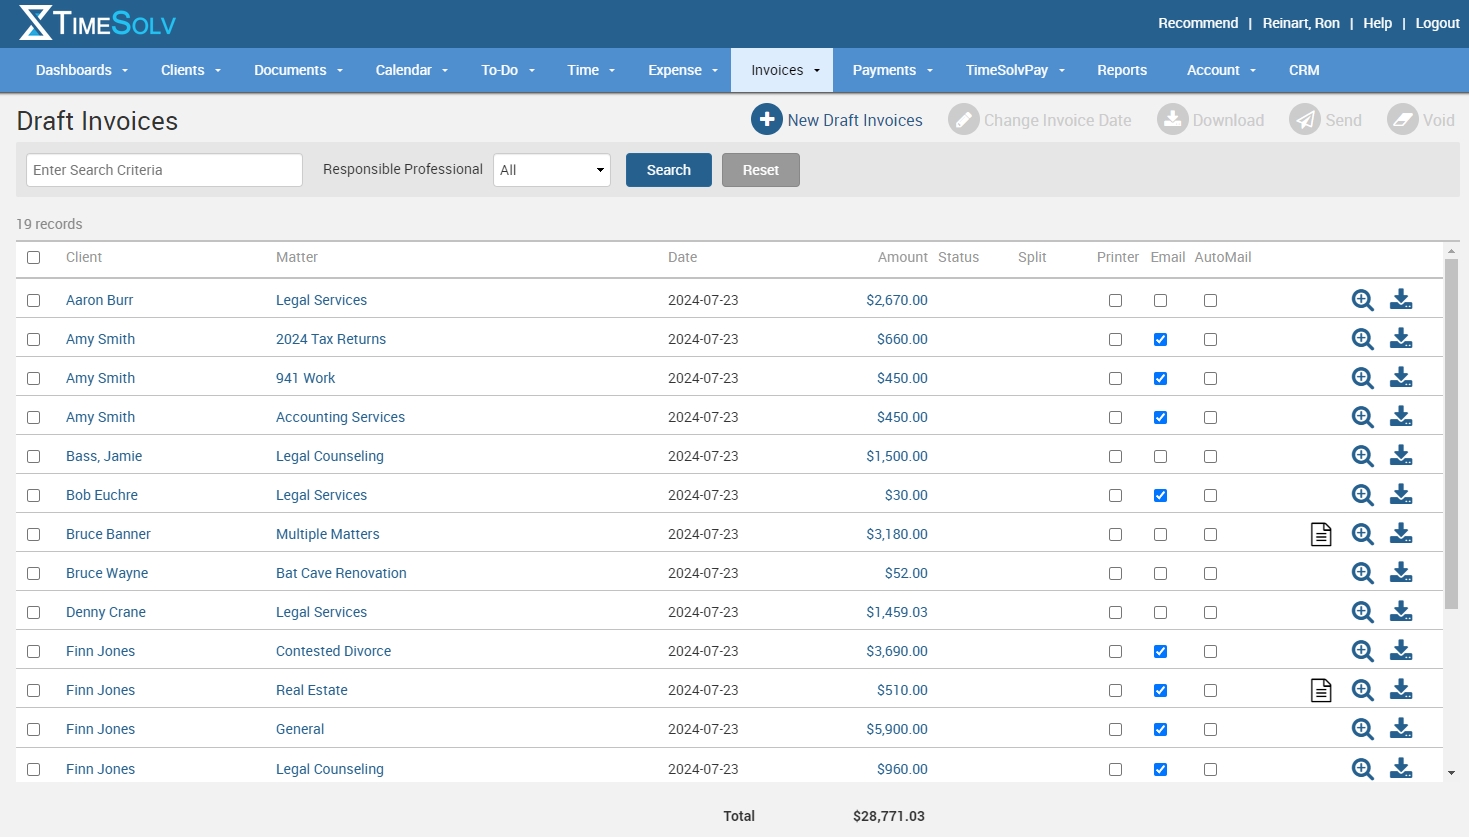
Task: Download the invoice for Bruce Wayne's Bat Cave Renovation
Action: coord(1401,572)
